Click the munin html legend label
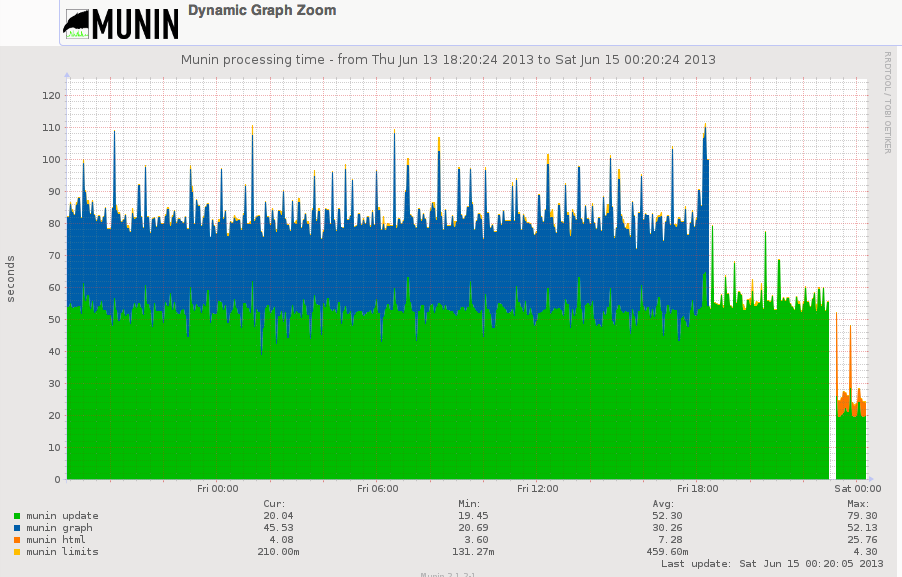902x577 pixels. pos(56,540)
